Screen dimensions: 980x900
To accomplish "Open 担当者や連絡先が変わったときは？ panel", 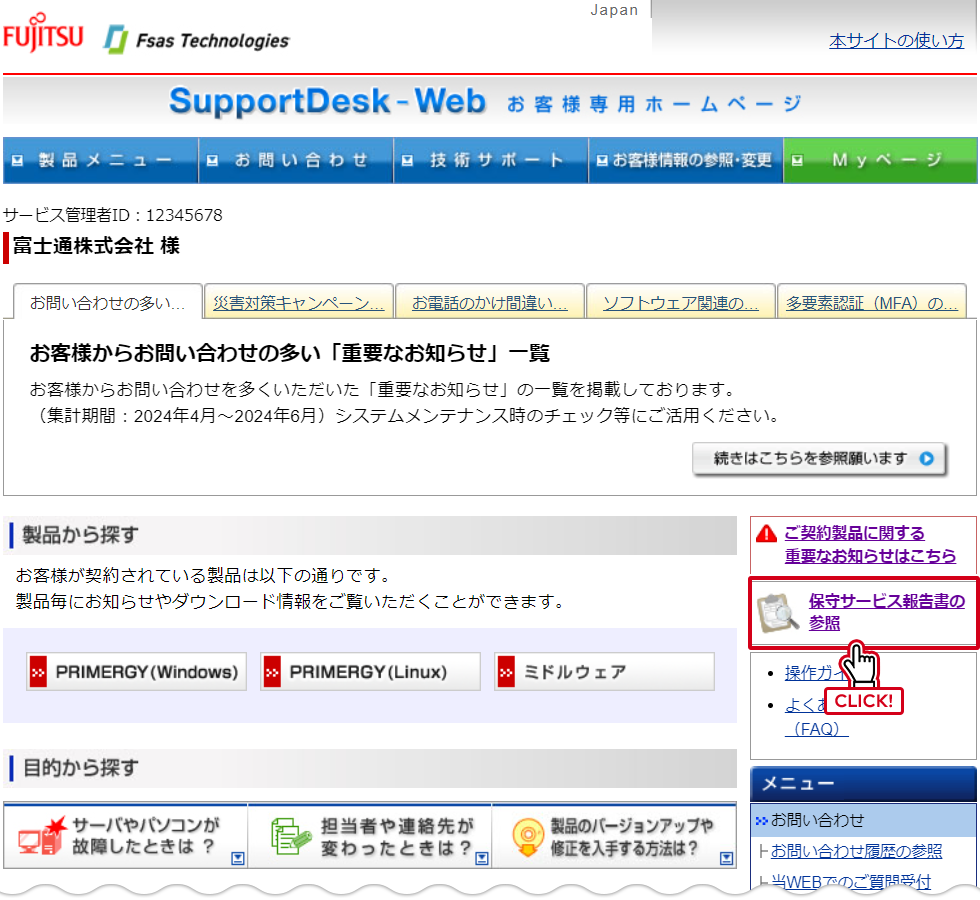I will (369, 836).
